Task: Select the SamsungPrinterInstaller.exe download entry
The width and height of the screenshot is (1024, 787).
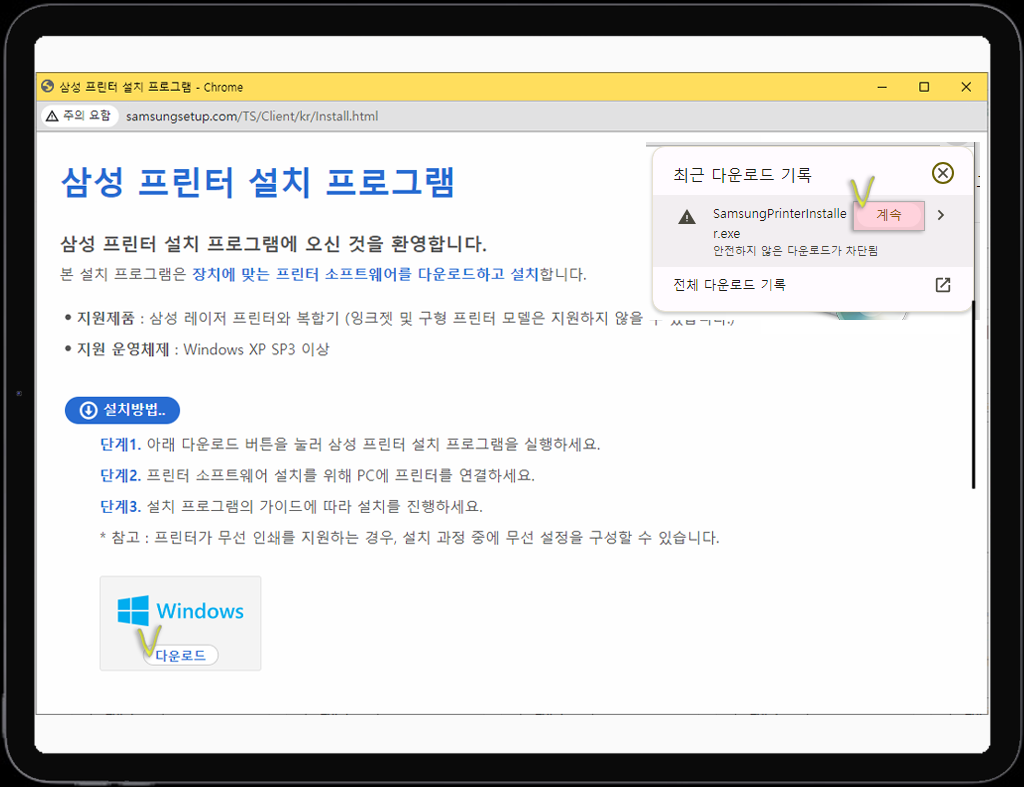Action: 770,214
